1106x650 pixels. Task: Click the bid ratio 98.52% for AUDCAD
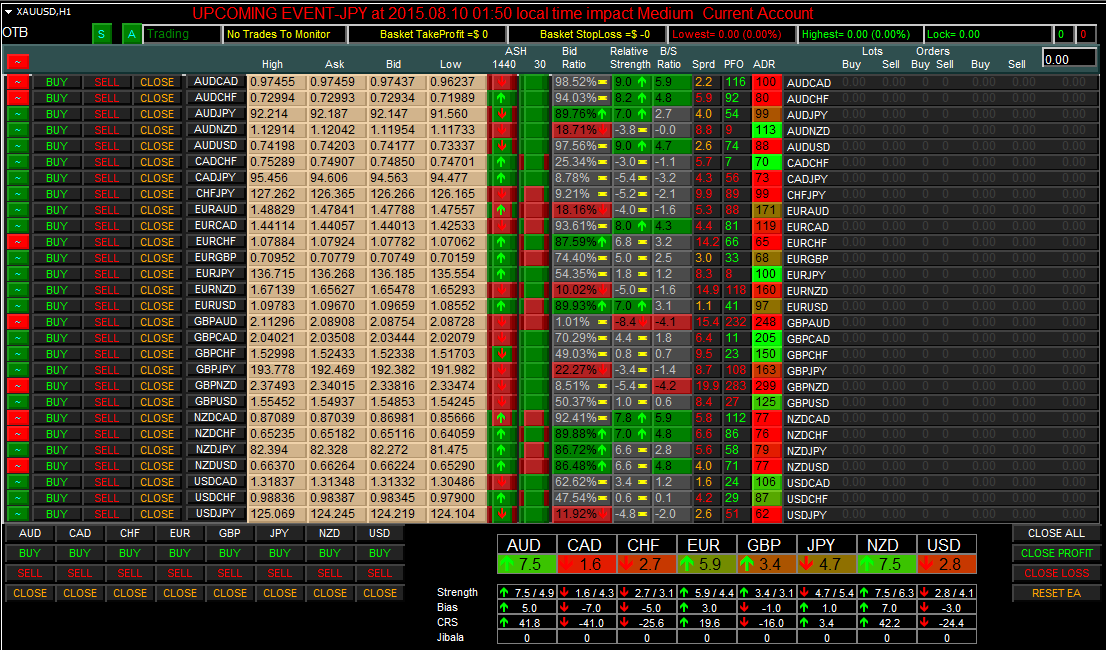(581, 82)
